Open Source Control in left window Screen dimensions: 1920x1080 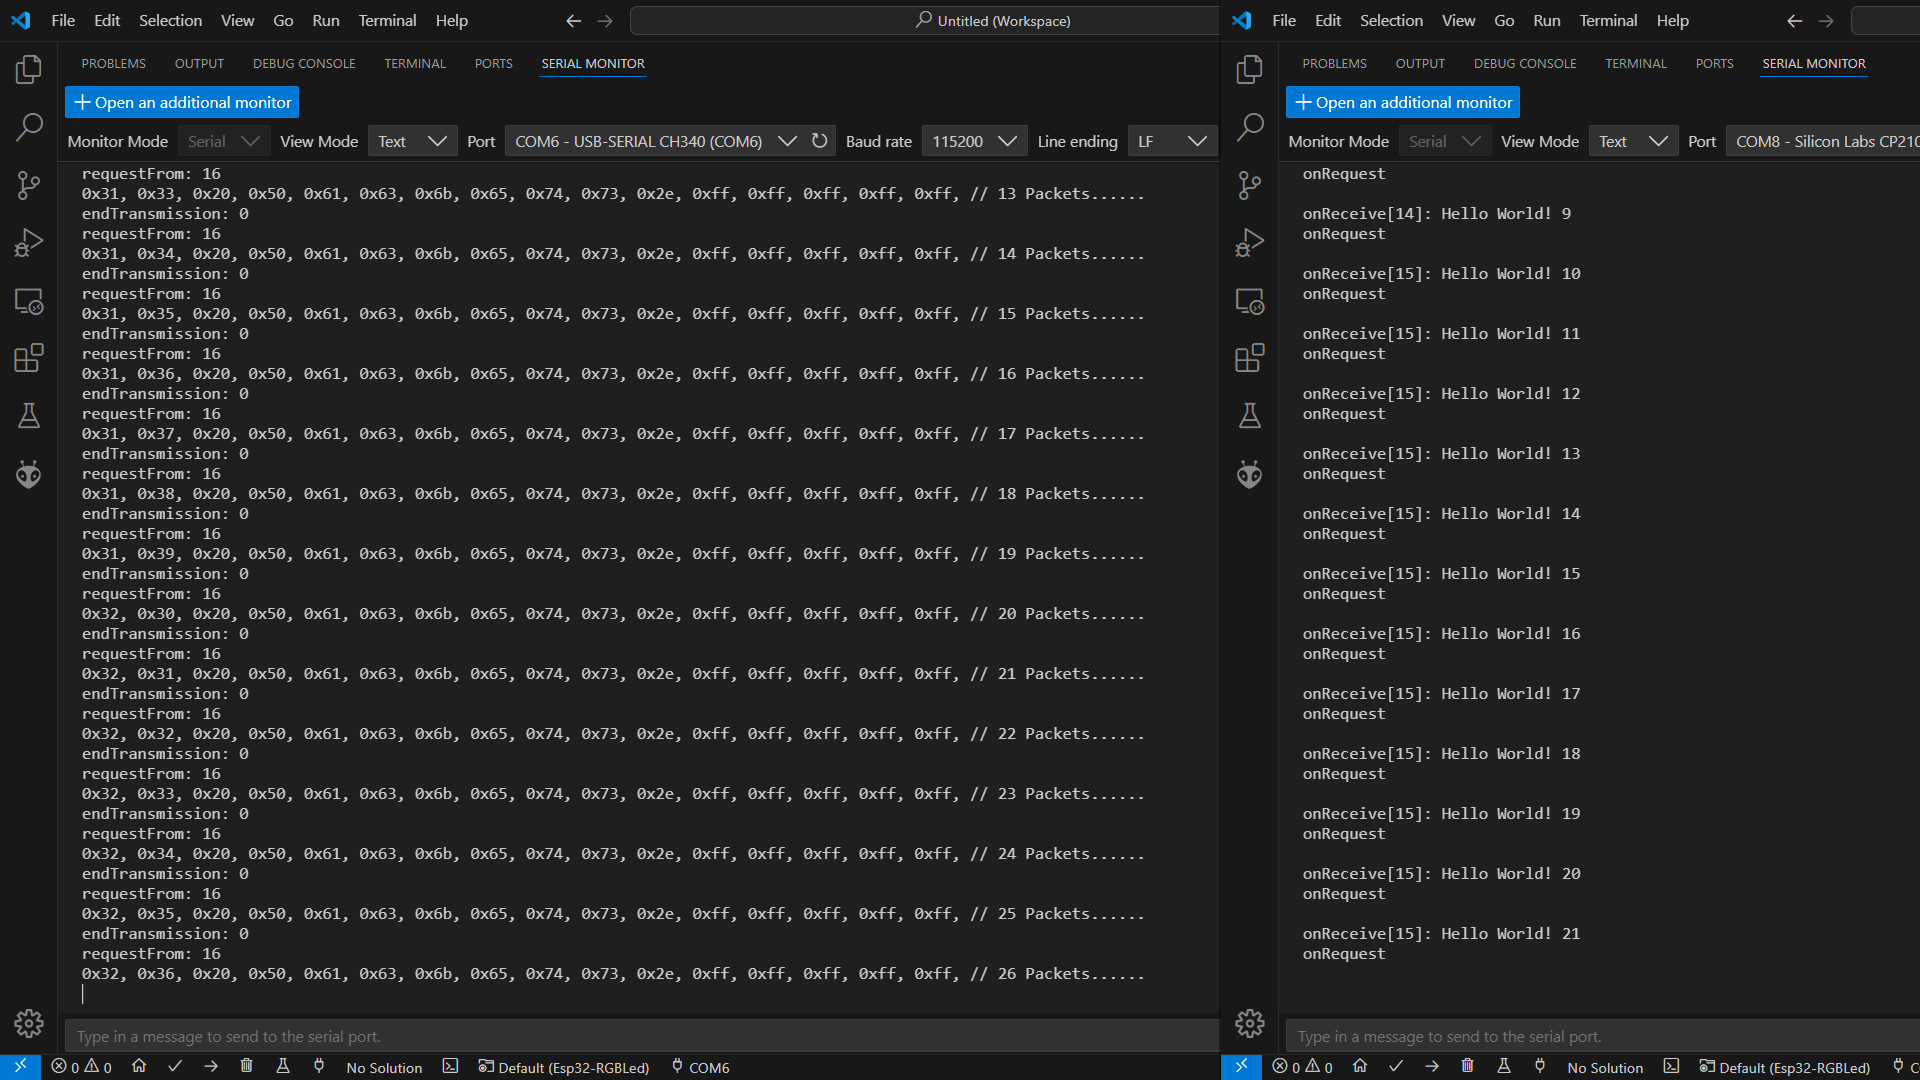click(29, 185)
